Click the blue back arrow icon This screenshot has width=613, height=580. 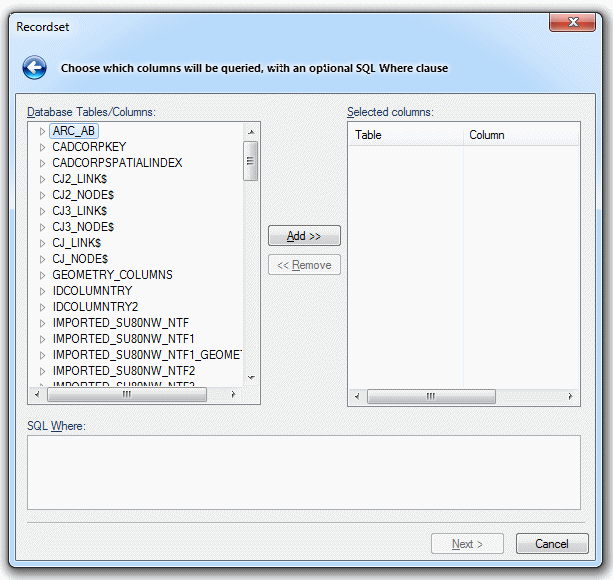point(34,68)
